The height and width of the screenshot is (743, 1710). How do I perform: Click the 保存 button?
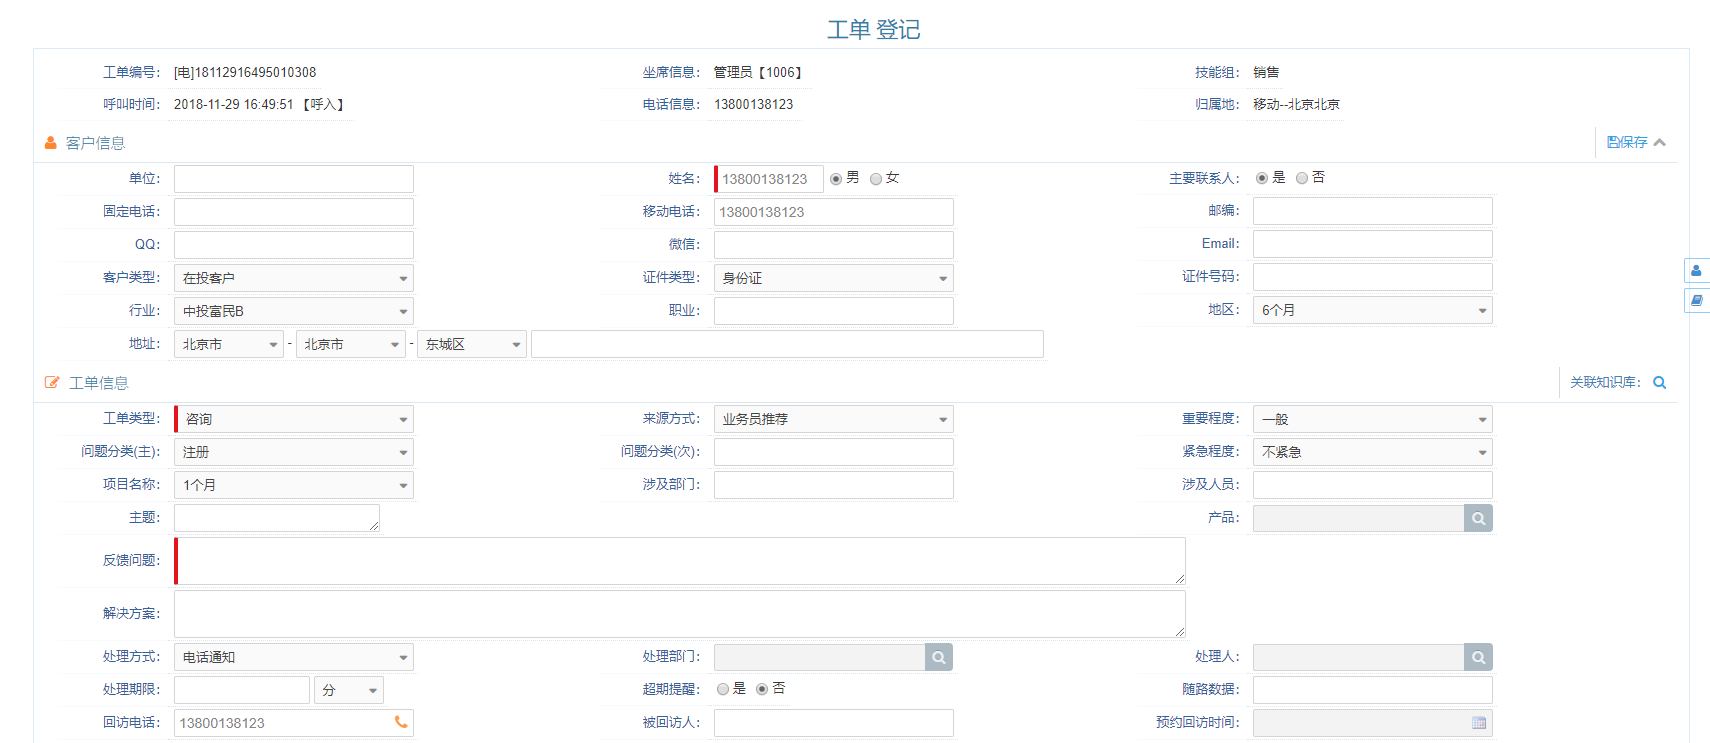[x=1627, y=143]
